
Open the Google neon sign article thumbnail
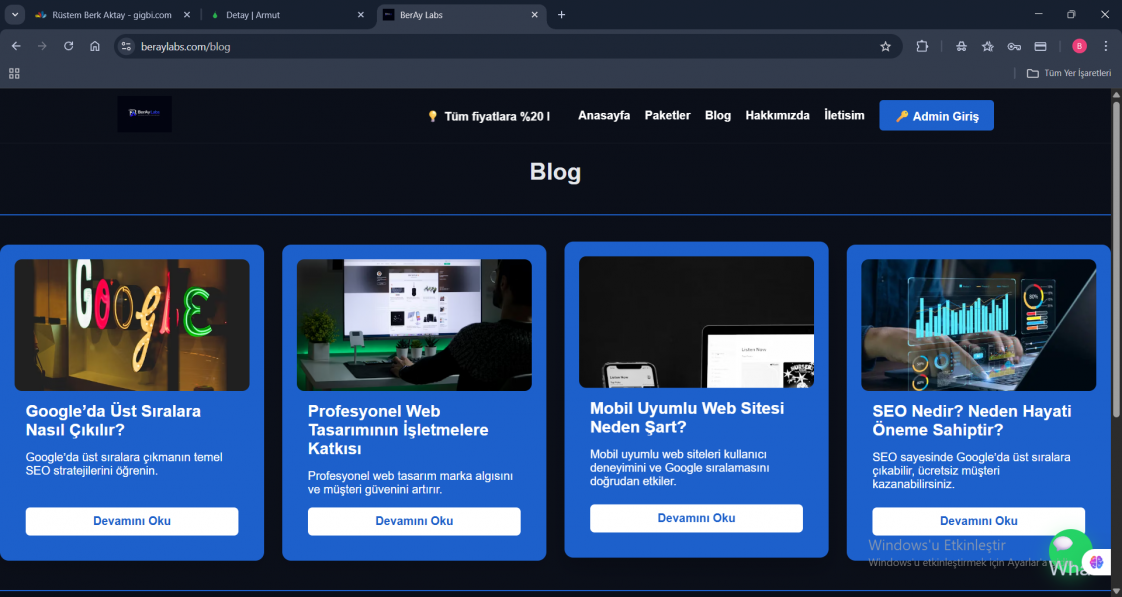tap(132, 325)
